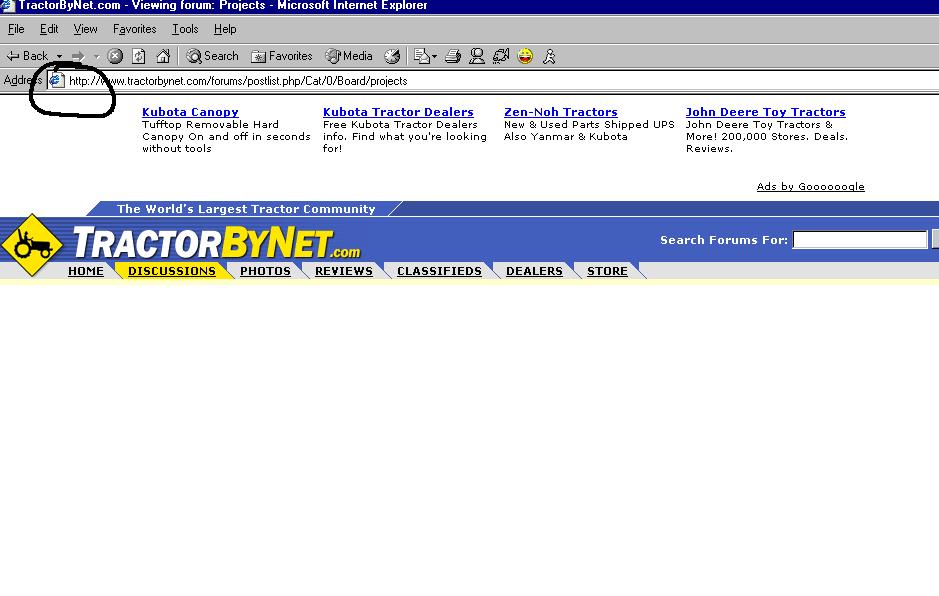Open the CLASSIFIEDS tab
Image resolution: width=939 pixels, height=596 pixels.
click(x=440, y=271)
